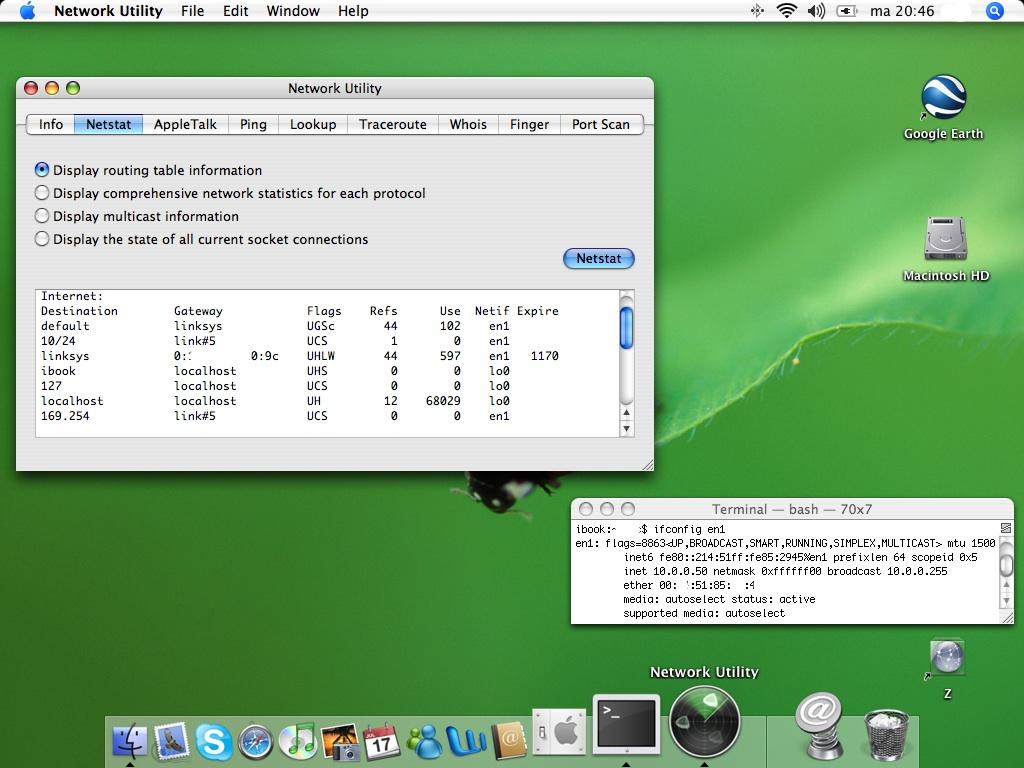
Task: Switch to the Info tab
Action: (x=50, y=124)
